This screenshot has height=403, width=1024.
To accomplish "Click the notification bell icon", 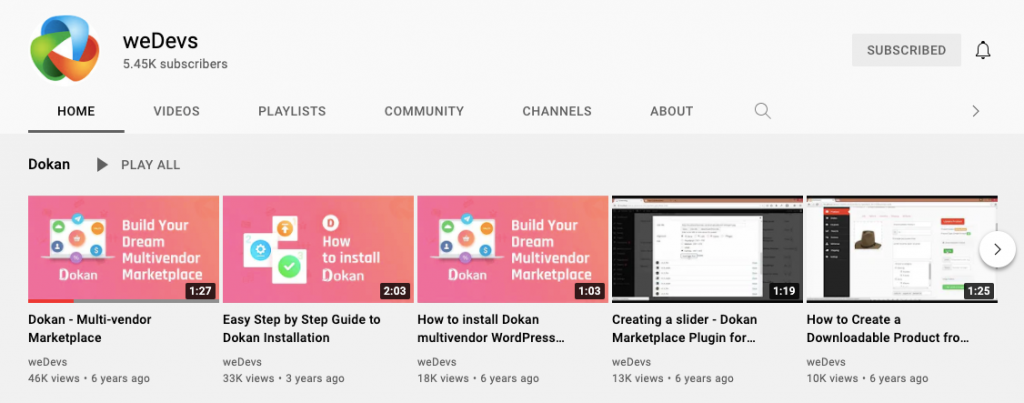I will [983, 50].
